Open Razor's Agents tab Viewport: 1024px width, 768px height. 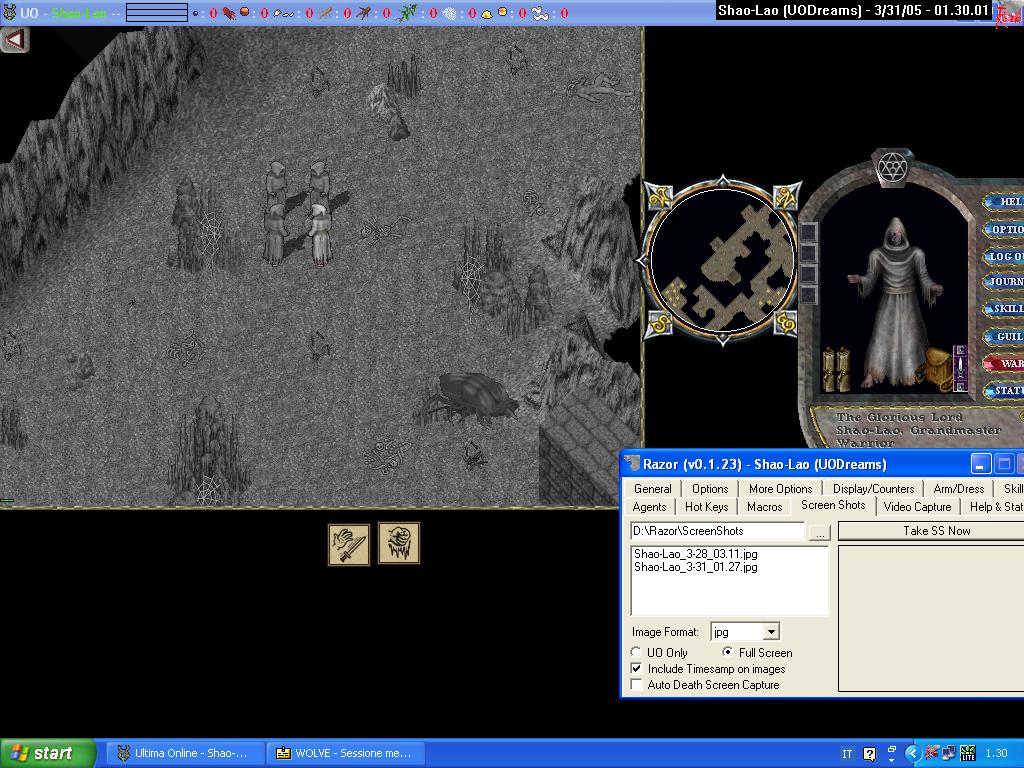tap(649, 507)
